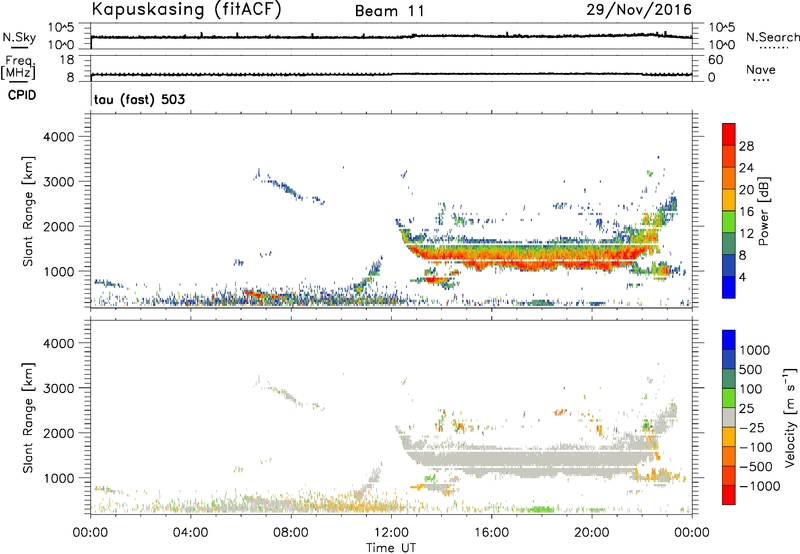Click the red bottom of the velocity colorbar
The height and width of the screenshot is (554, 800).
pyautogui.click(x=729, y=495)
